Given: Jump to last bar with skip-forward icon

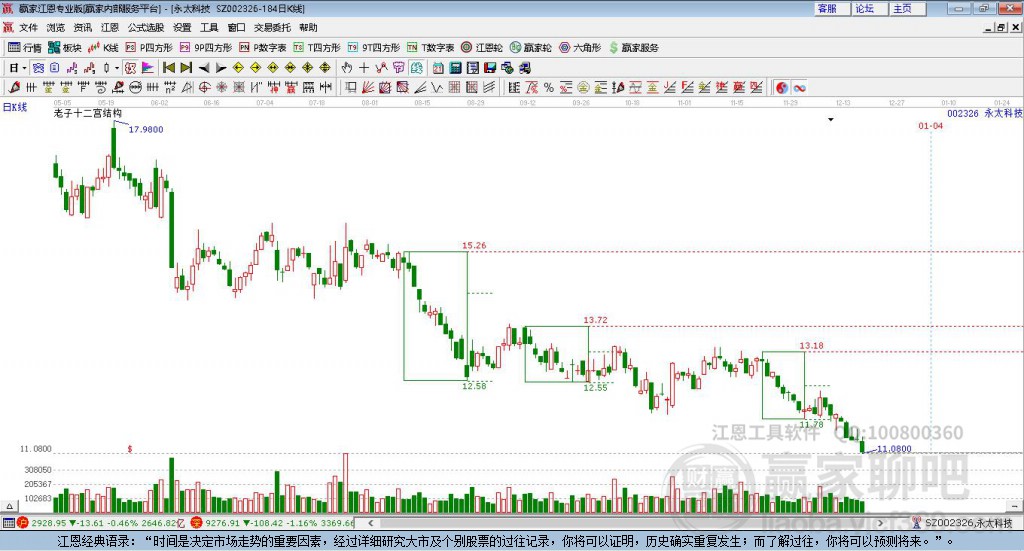Looking at the screenshot, I should click(x=186, y=68).
